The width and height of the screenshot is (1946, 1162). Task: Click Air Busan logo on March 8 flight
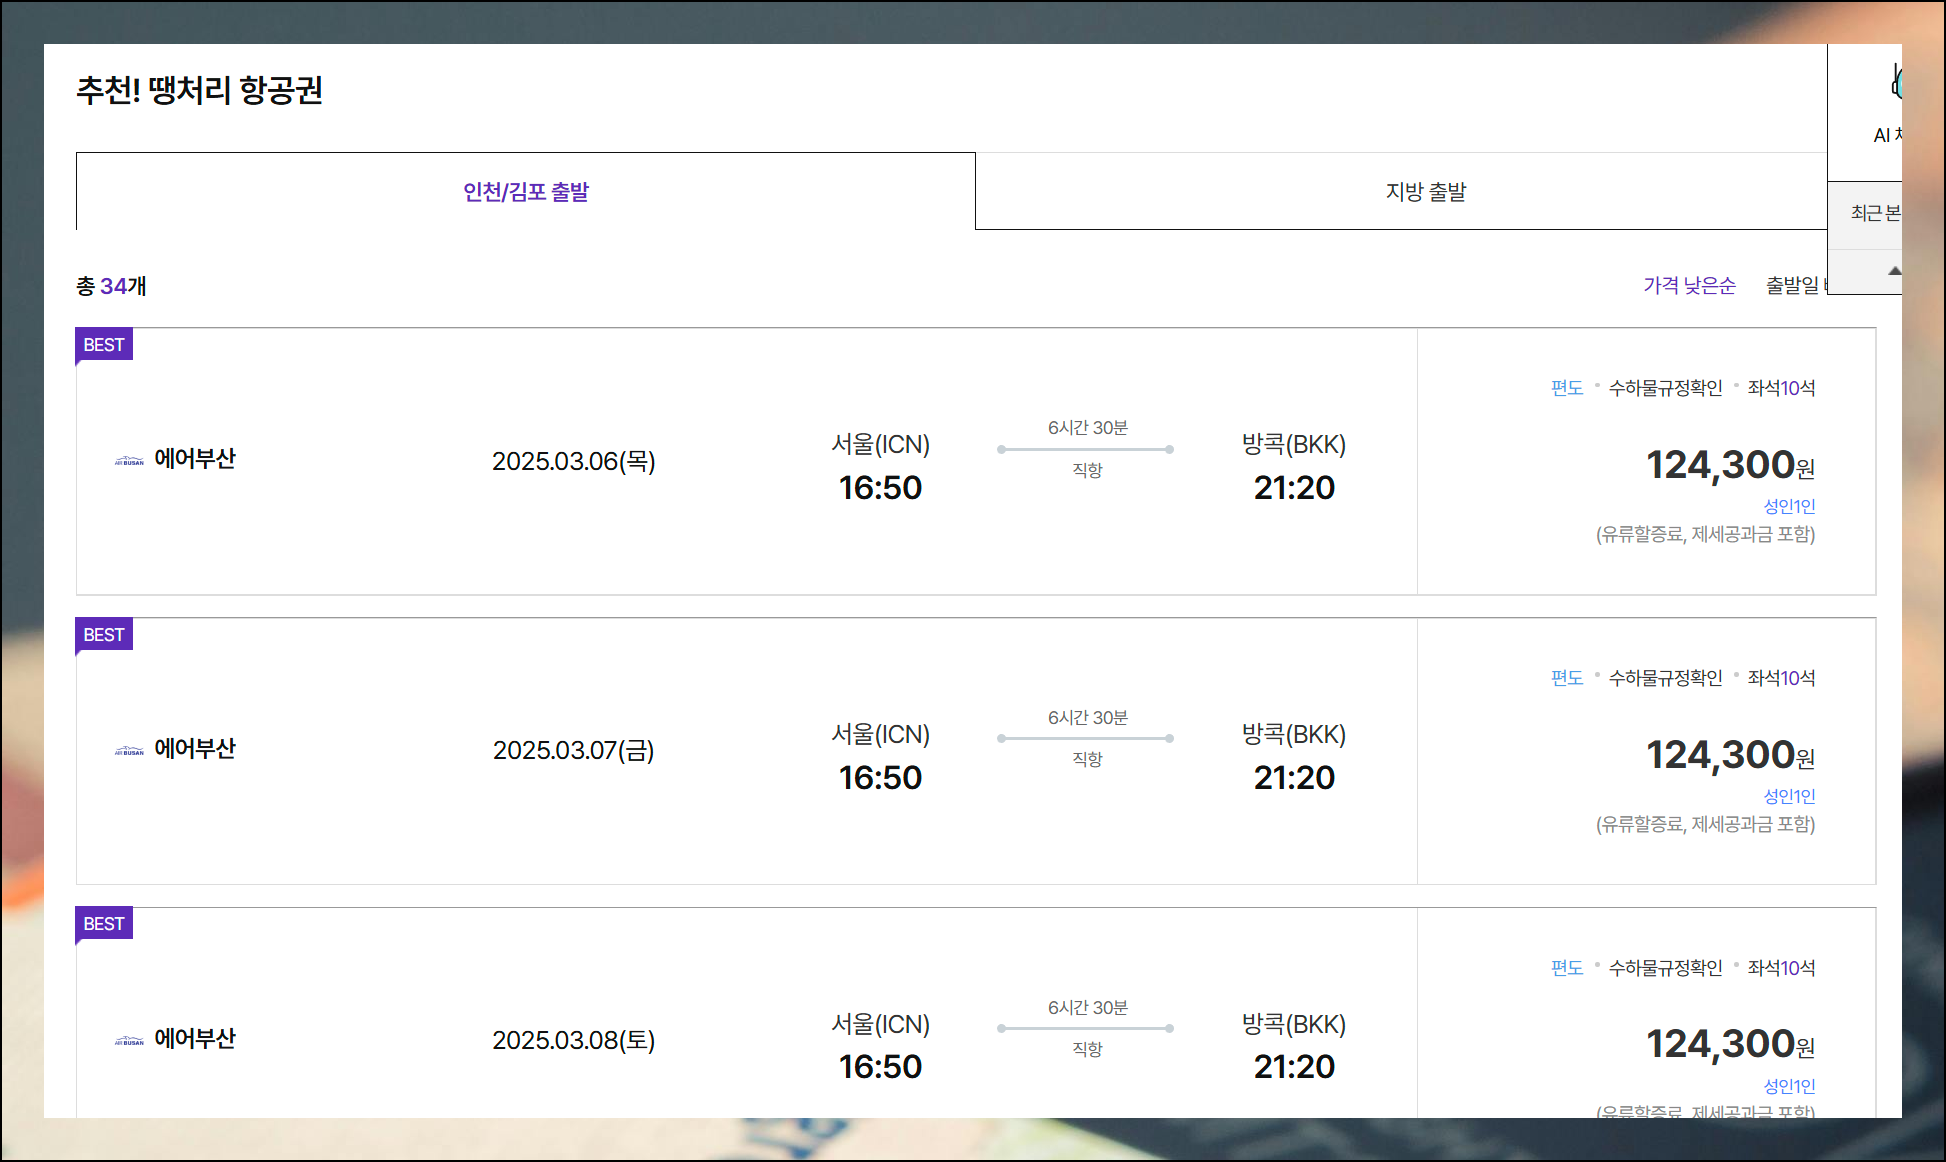coord(129,1041)
